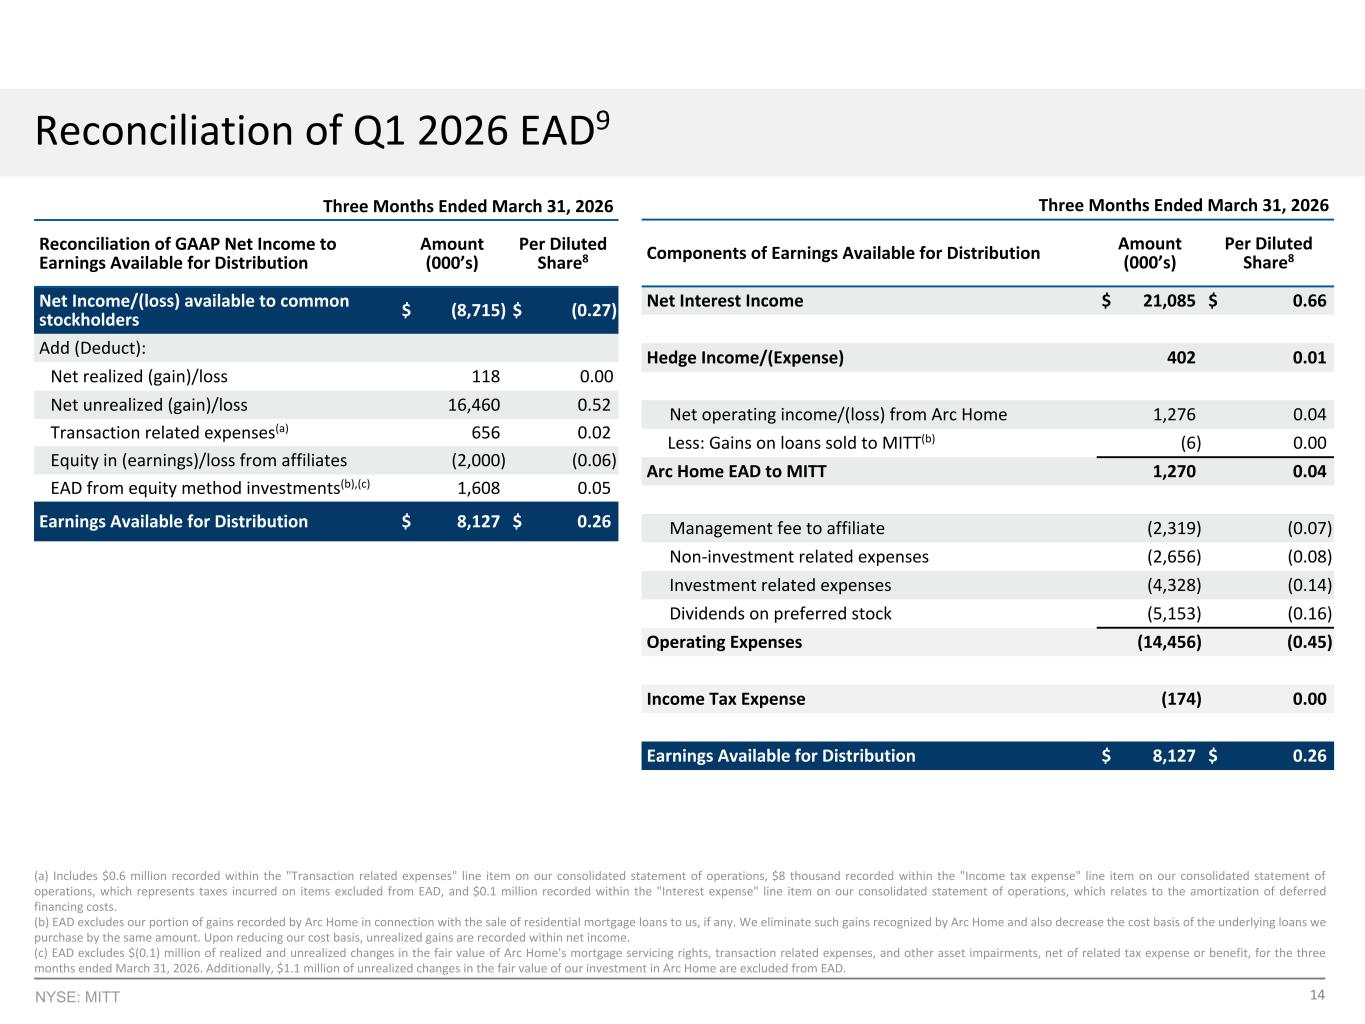Select the Net Interest Income row label
Image resolution: width=1365 pixels, height=1024 pixels.
click(x=725, y=301)
